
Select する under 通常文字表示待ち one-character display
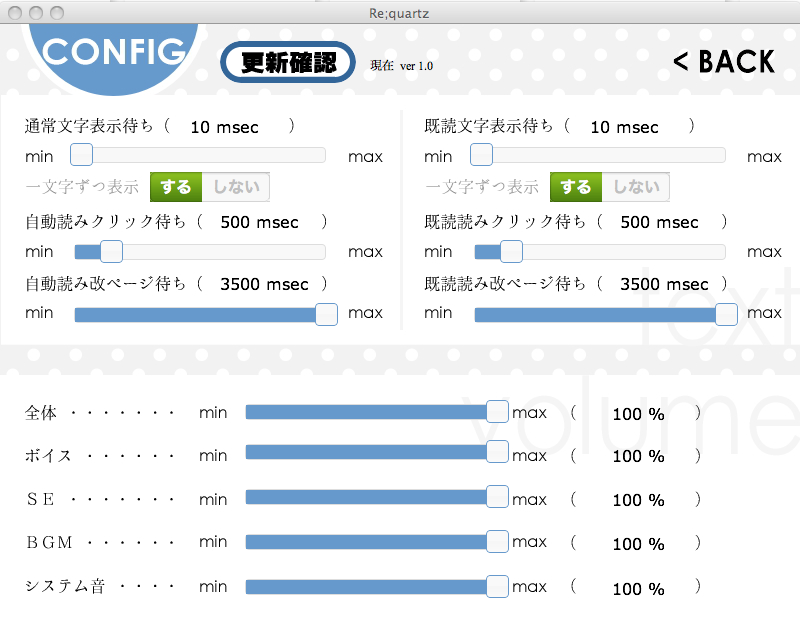point(176,187)
